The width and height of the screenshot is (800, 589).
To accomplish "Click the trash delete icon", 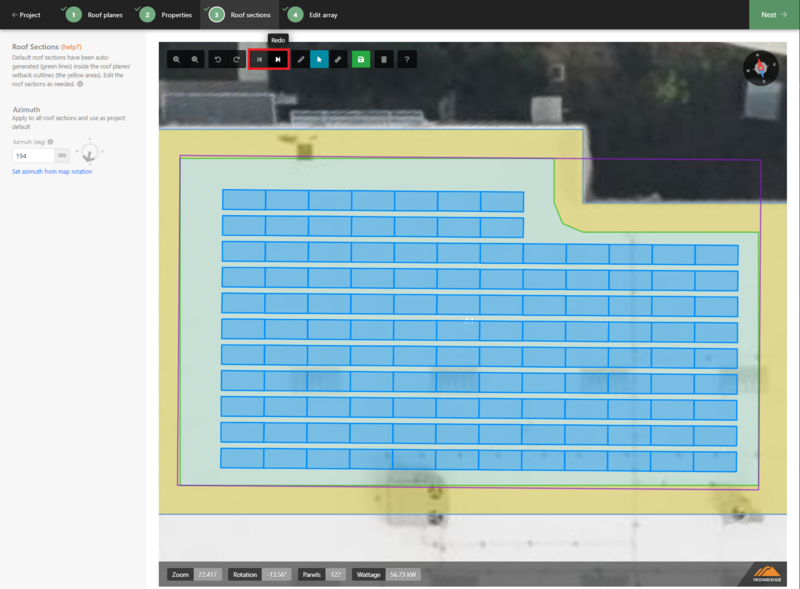I will (x=384, y=60).
